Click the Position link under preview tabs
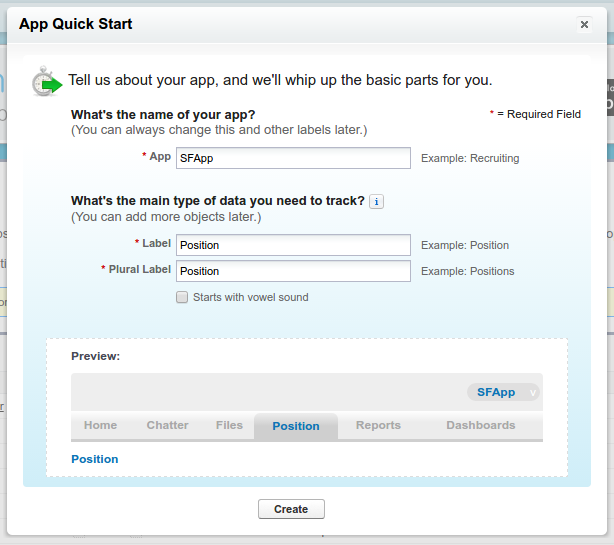 95,459
